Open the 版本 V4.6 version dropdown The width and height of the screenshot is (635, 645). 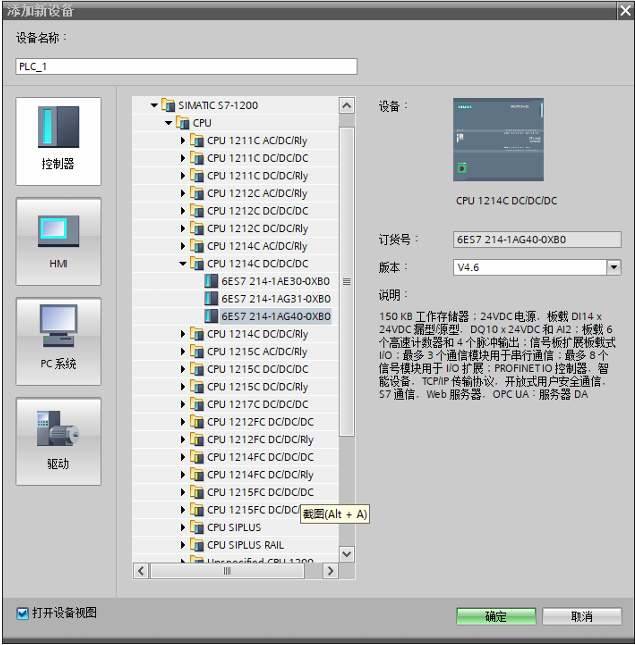[x=613, y=268]
